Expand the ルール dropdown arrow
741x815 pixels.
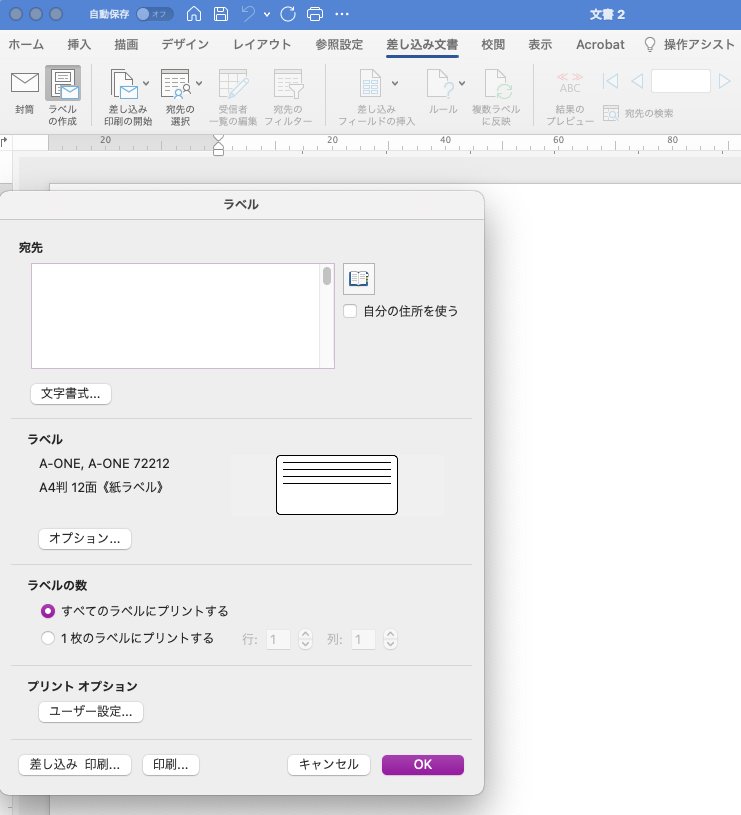click(x=462, y=83)
